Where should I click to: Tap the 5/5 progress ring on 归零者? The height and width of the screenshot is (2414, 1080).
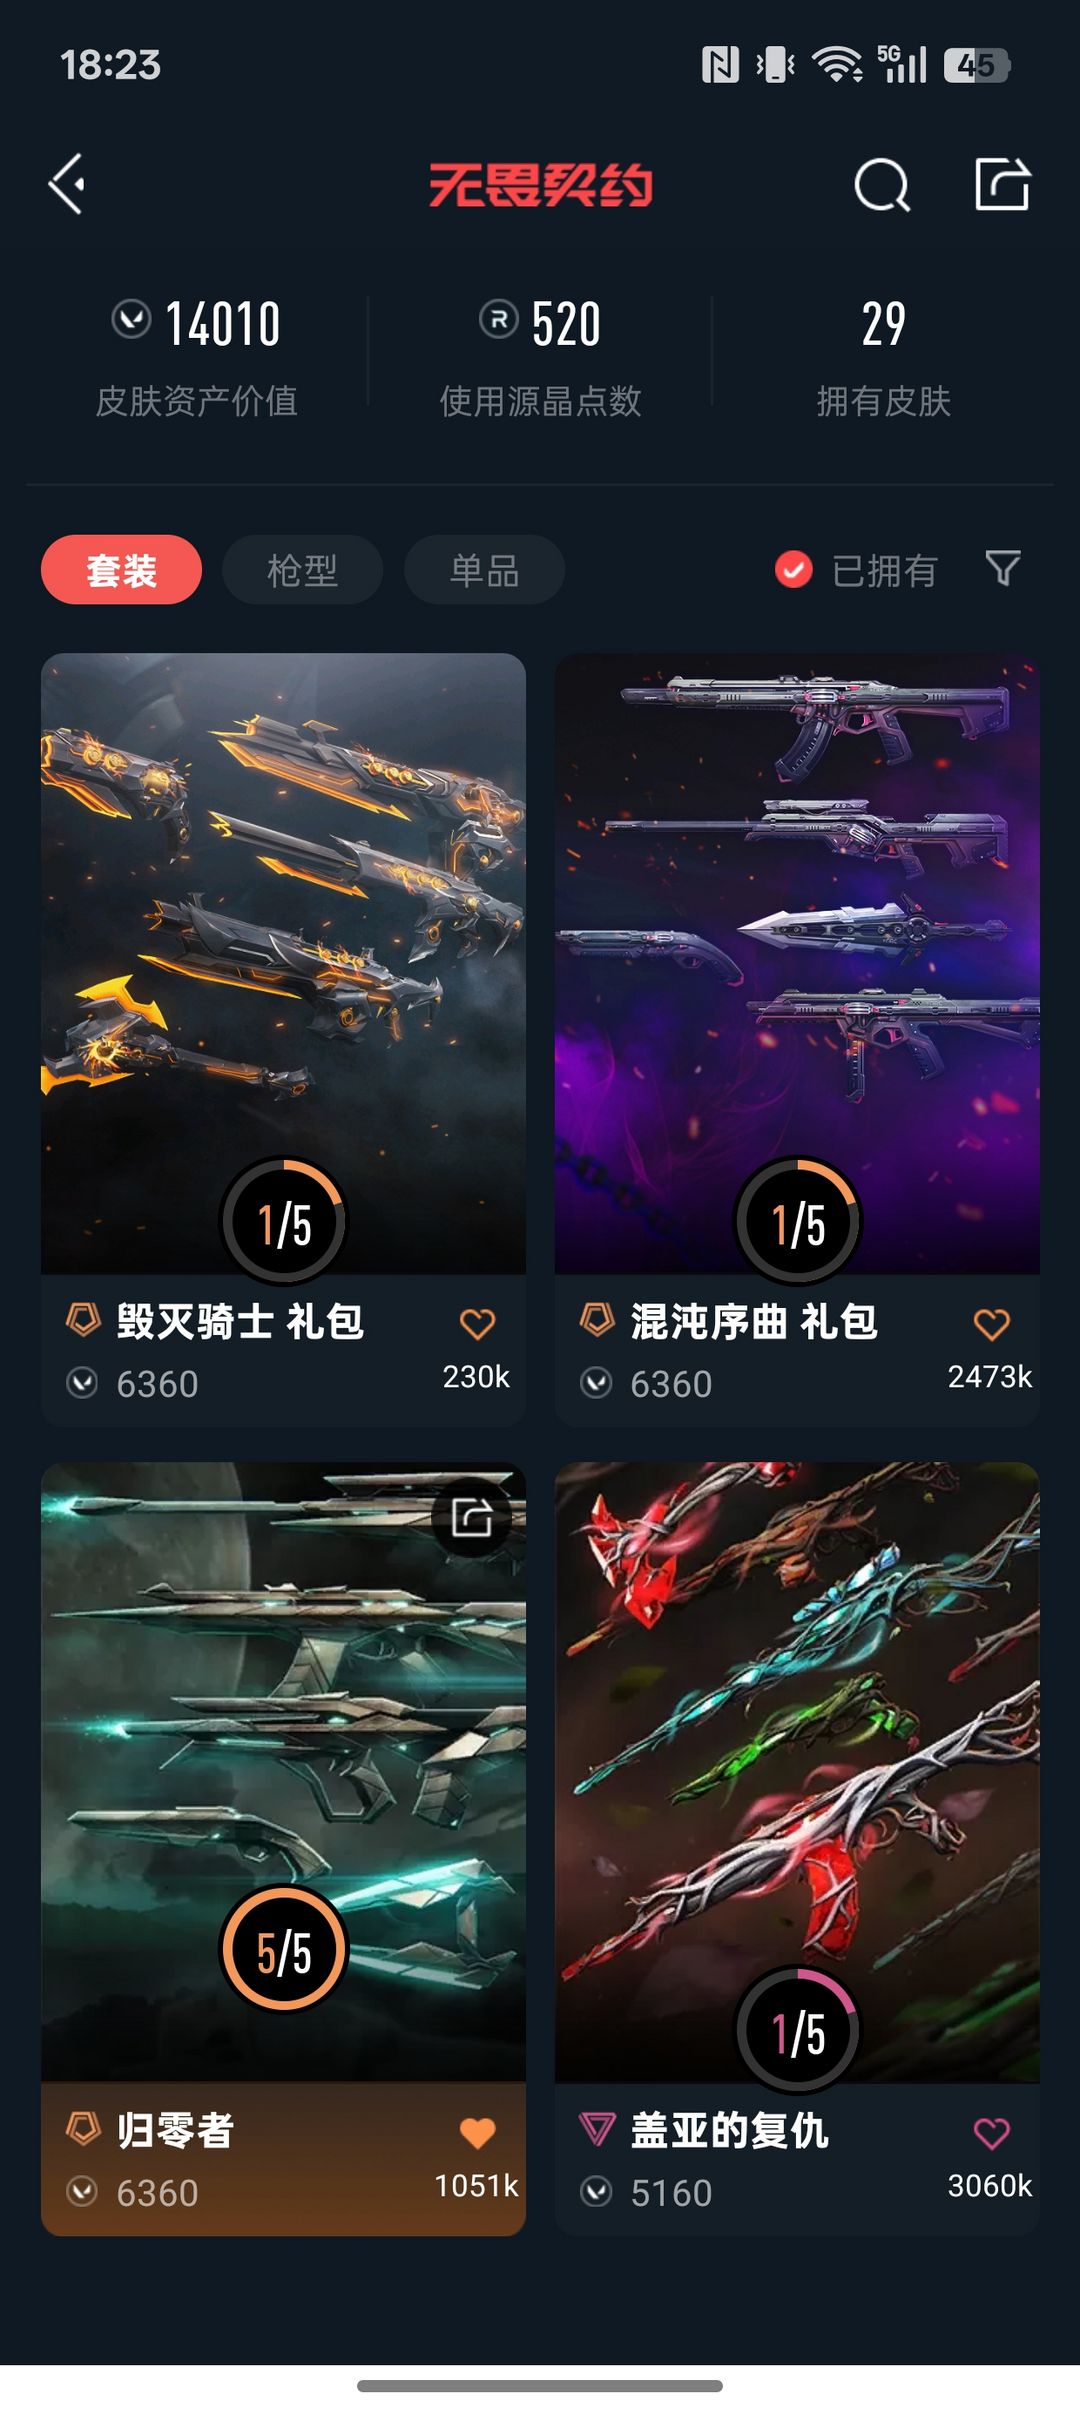point(284,1948)
